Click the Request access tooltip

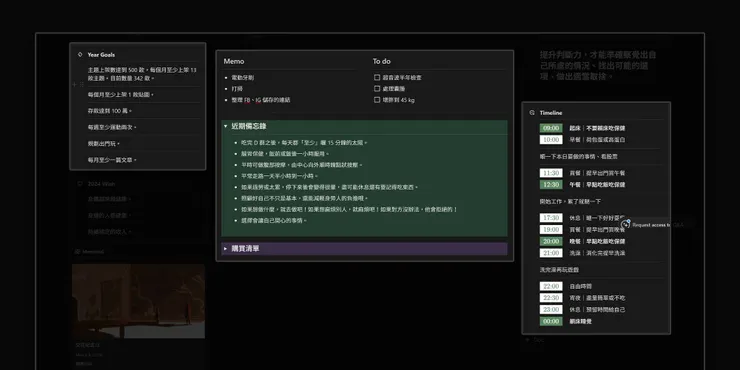(x=657, y=225)
